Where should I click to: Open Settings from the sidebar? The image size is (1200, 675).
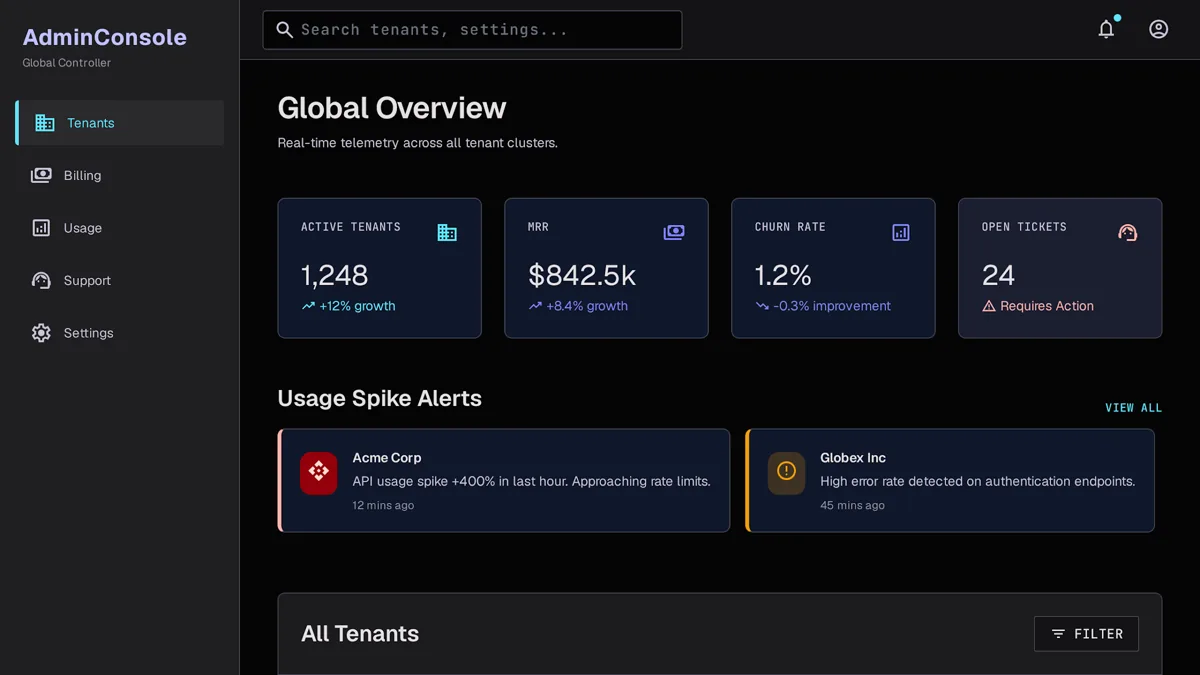click(x=119, y=333)
